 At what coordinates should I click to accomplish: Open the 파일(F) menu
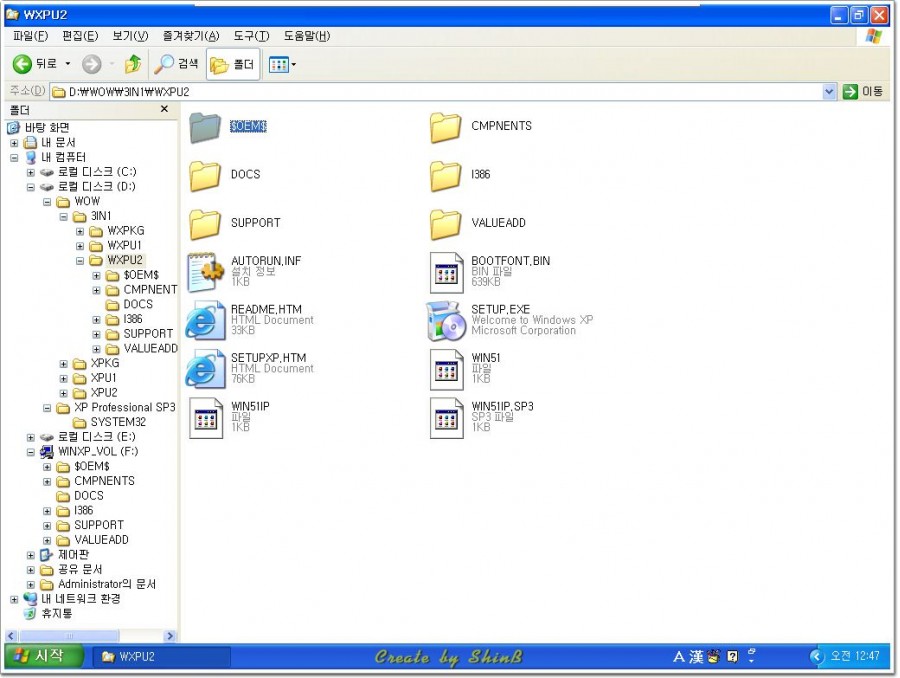[30, 36]
